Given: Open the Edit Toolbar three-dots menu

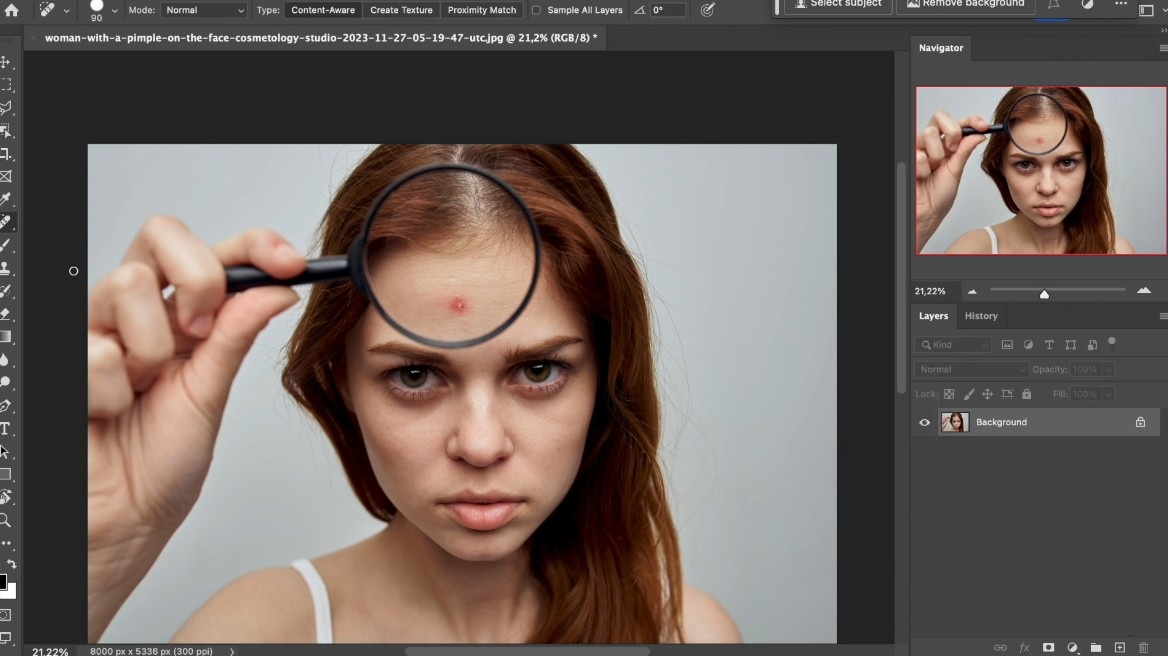Looking at the screenshot, I should pos(6,543).
